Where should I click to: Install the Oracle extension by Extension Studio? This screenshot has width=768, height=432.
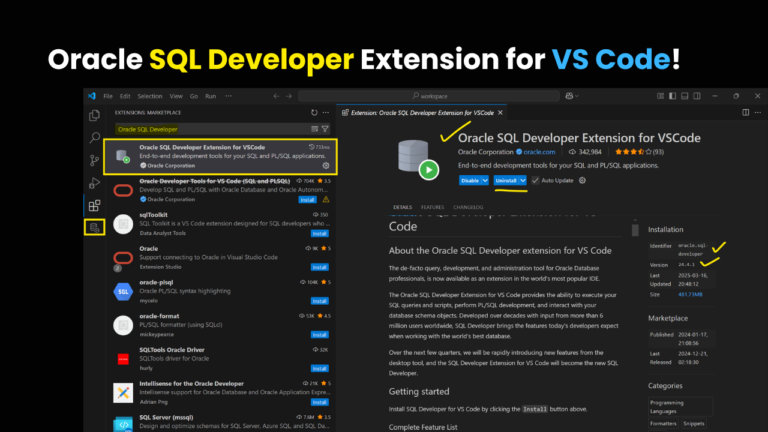click(x=319, y=267)
